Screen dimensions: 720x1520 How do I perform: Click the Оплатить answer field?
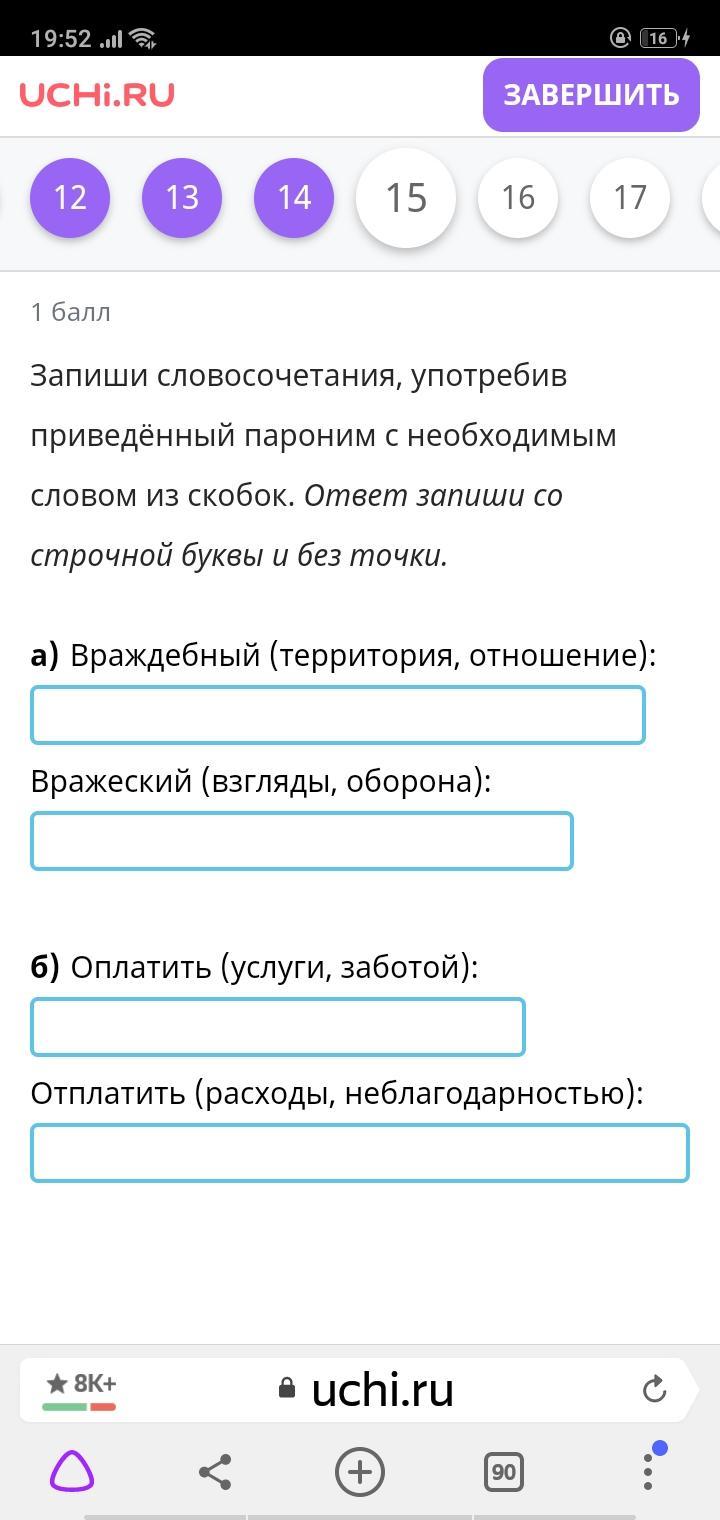[278, 1027]
